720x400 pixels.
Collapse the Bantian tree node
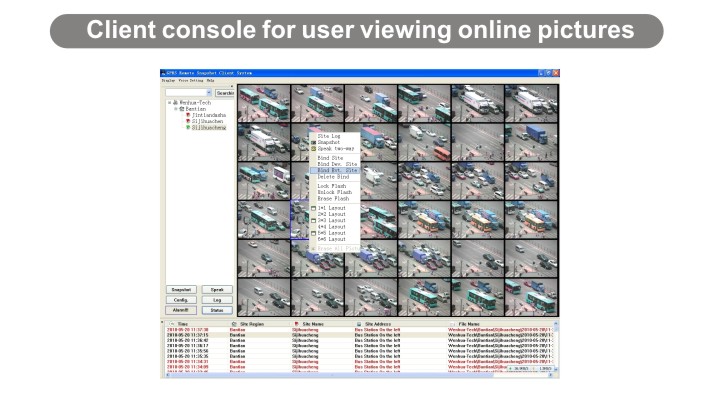(176, 109)
